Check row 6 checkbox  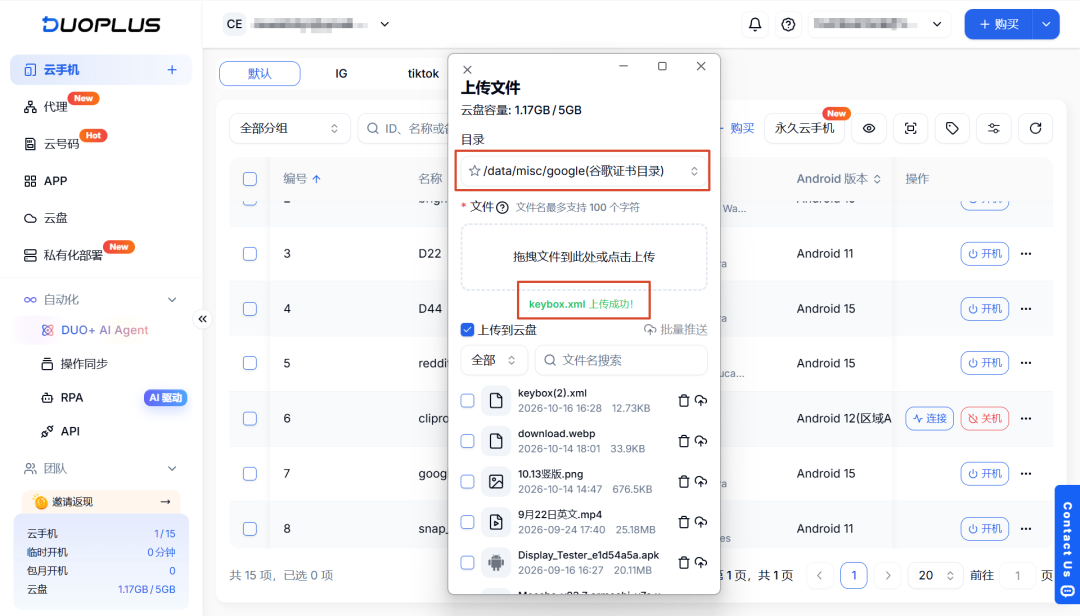coord(250,418)
